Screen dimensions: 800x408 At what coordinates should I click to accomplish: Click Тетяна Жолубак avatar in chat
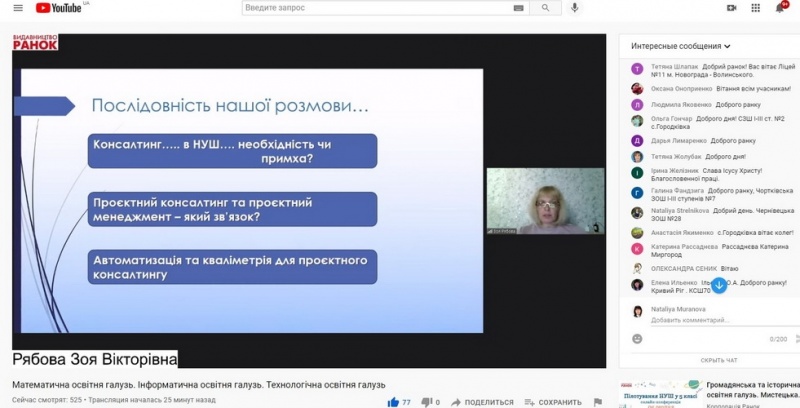tap(637, 157)
